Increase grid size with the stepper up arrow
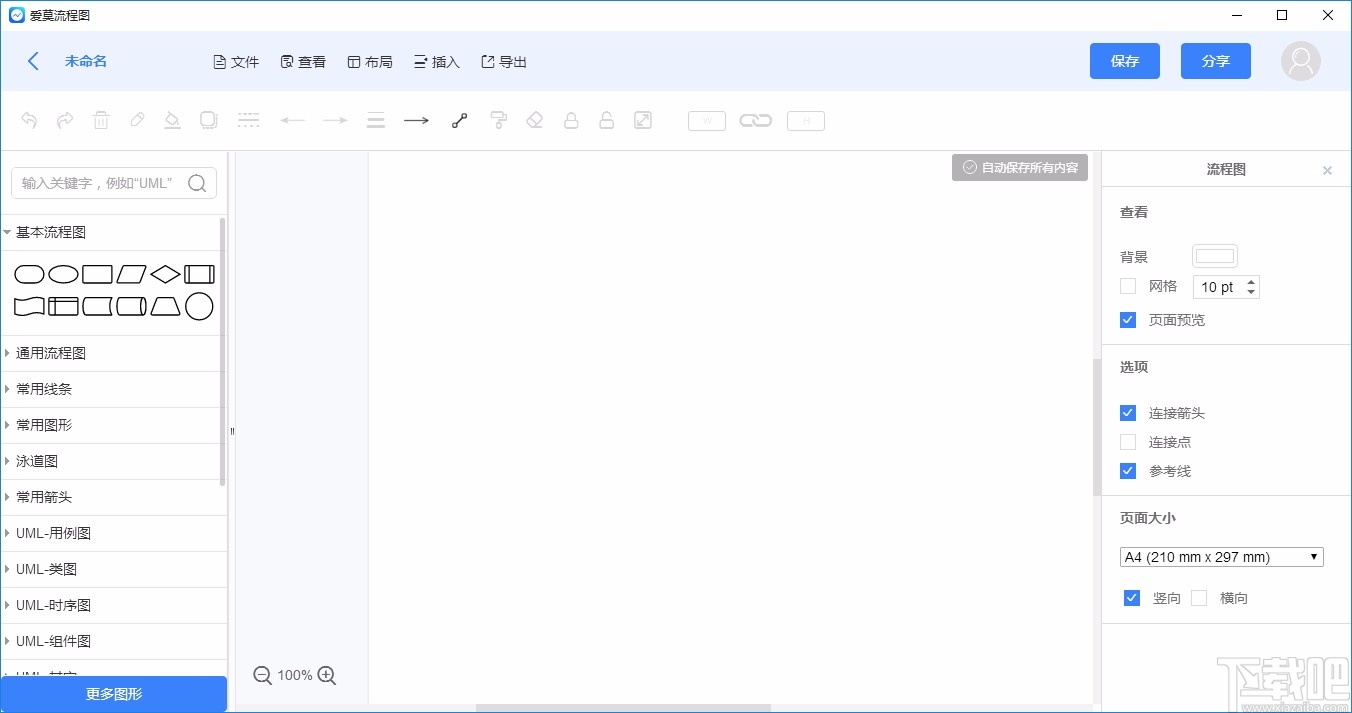Image resolution: width=1352 pixels, height=713 pixels. click(x=1251, y=281)
